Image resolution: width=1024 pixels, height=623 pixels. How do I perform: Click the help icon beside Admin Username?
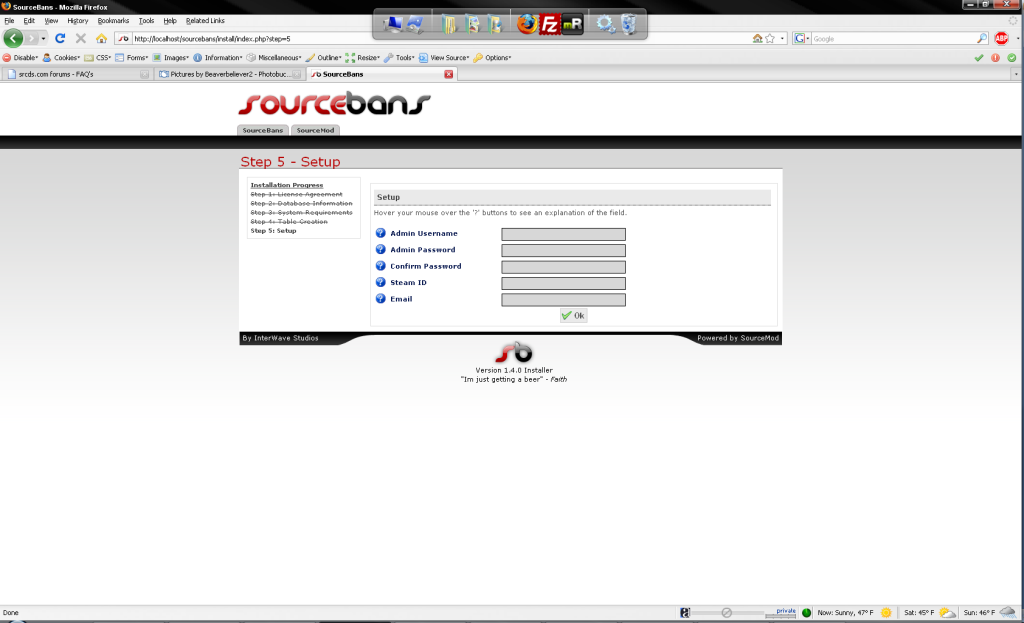coord(380,233)
